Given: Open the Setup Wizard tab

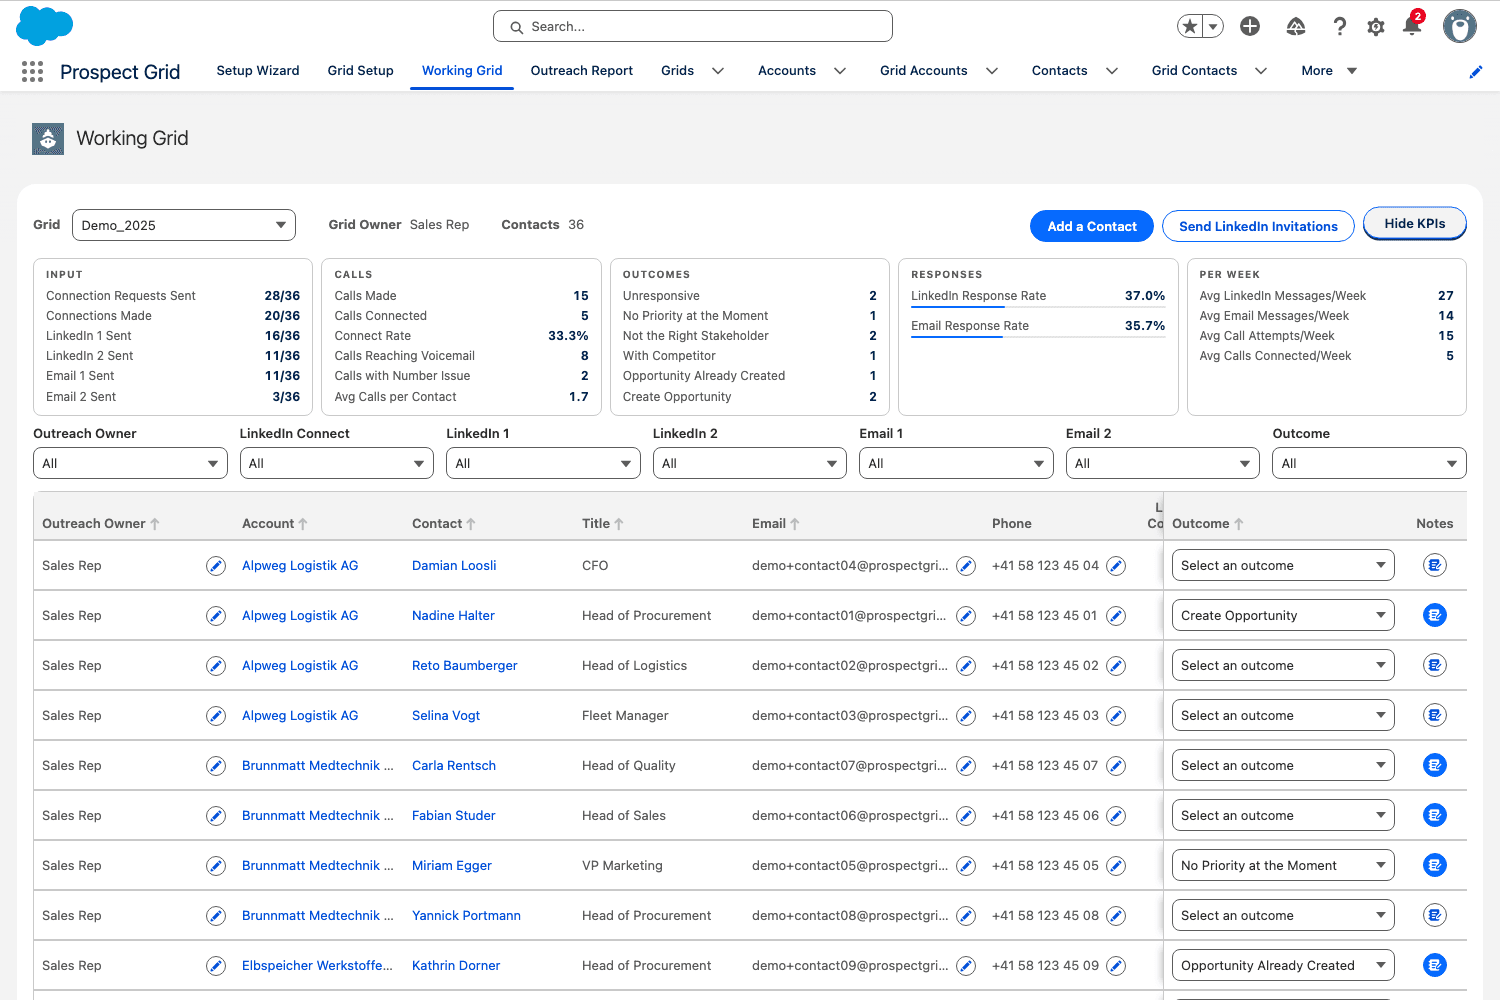Looking at the screenshot, I should (x=258, y=71).
